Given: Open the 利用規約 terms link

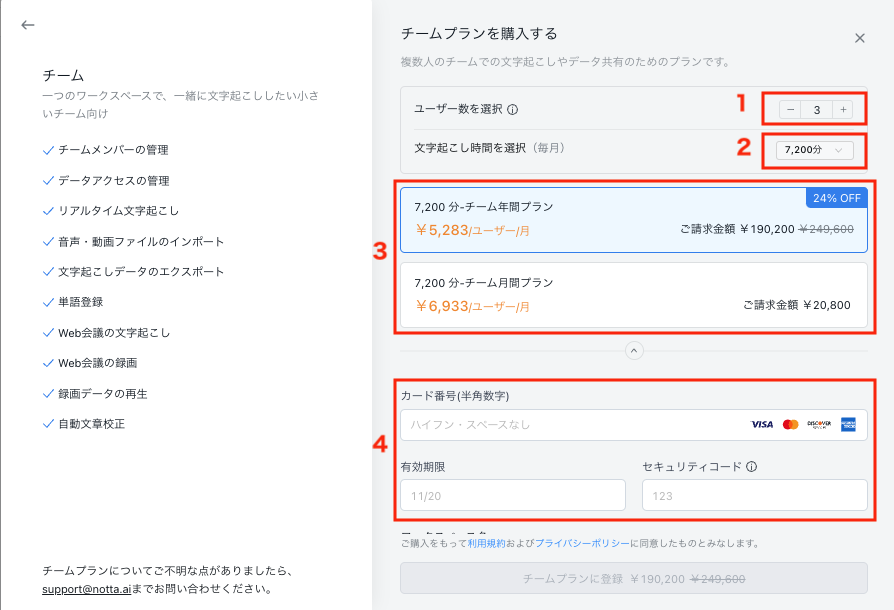Looking at the screenshot, I should click(x=486, y=543).
